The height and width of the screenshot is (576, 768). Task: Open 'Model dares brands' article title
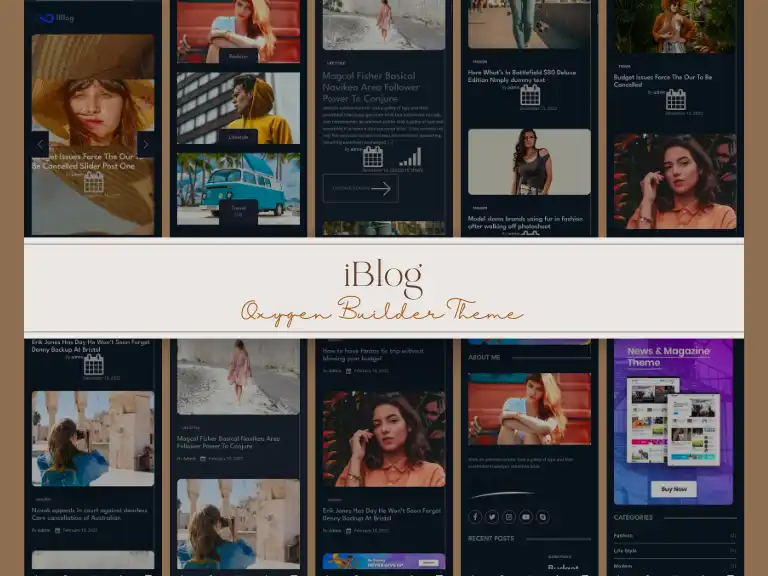pos(525,222)
